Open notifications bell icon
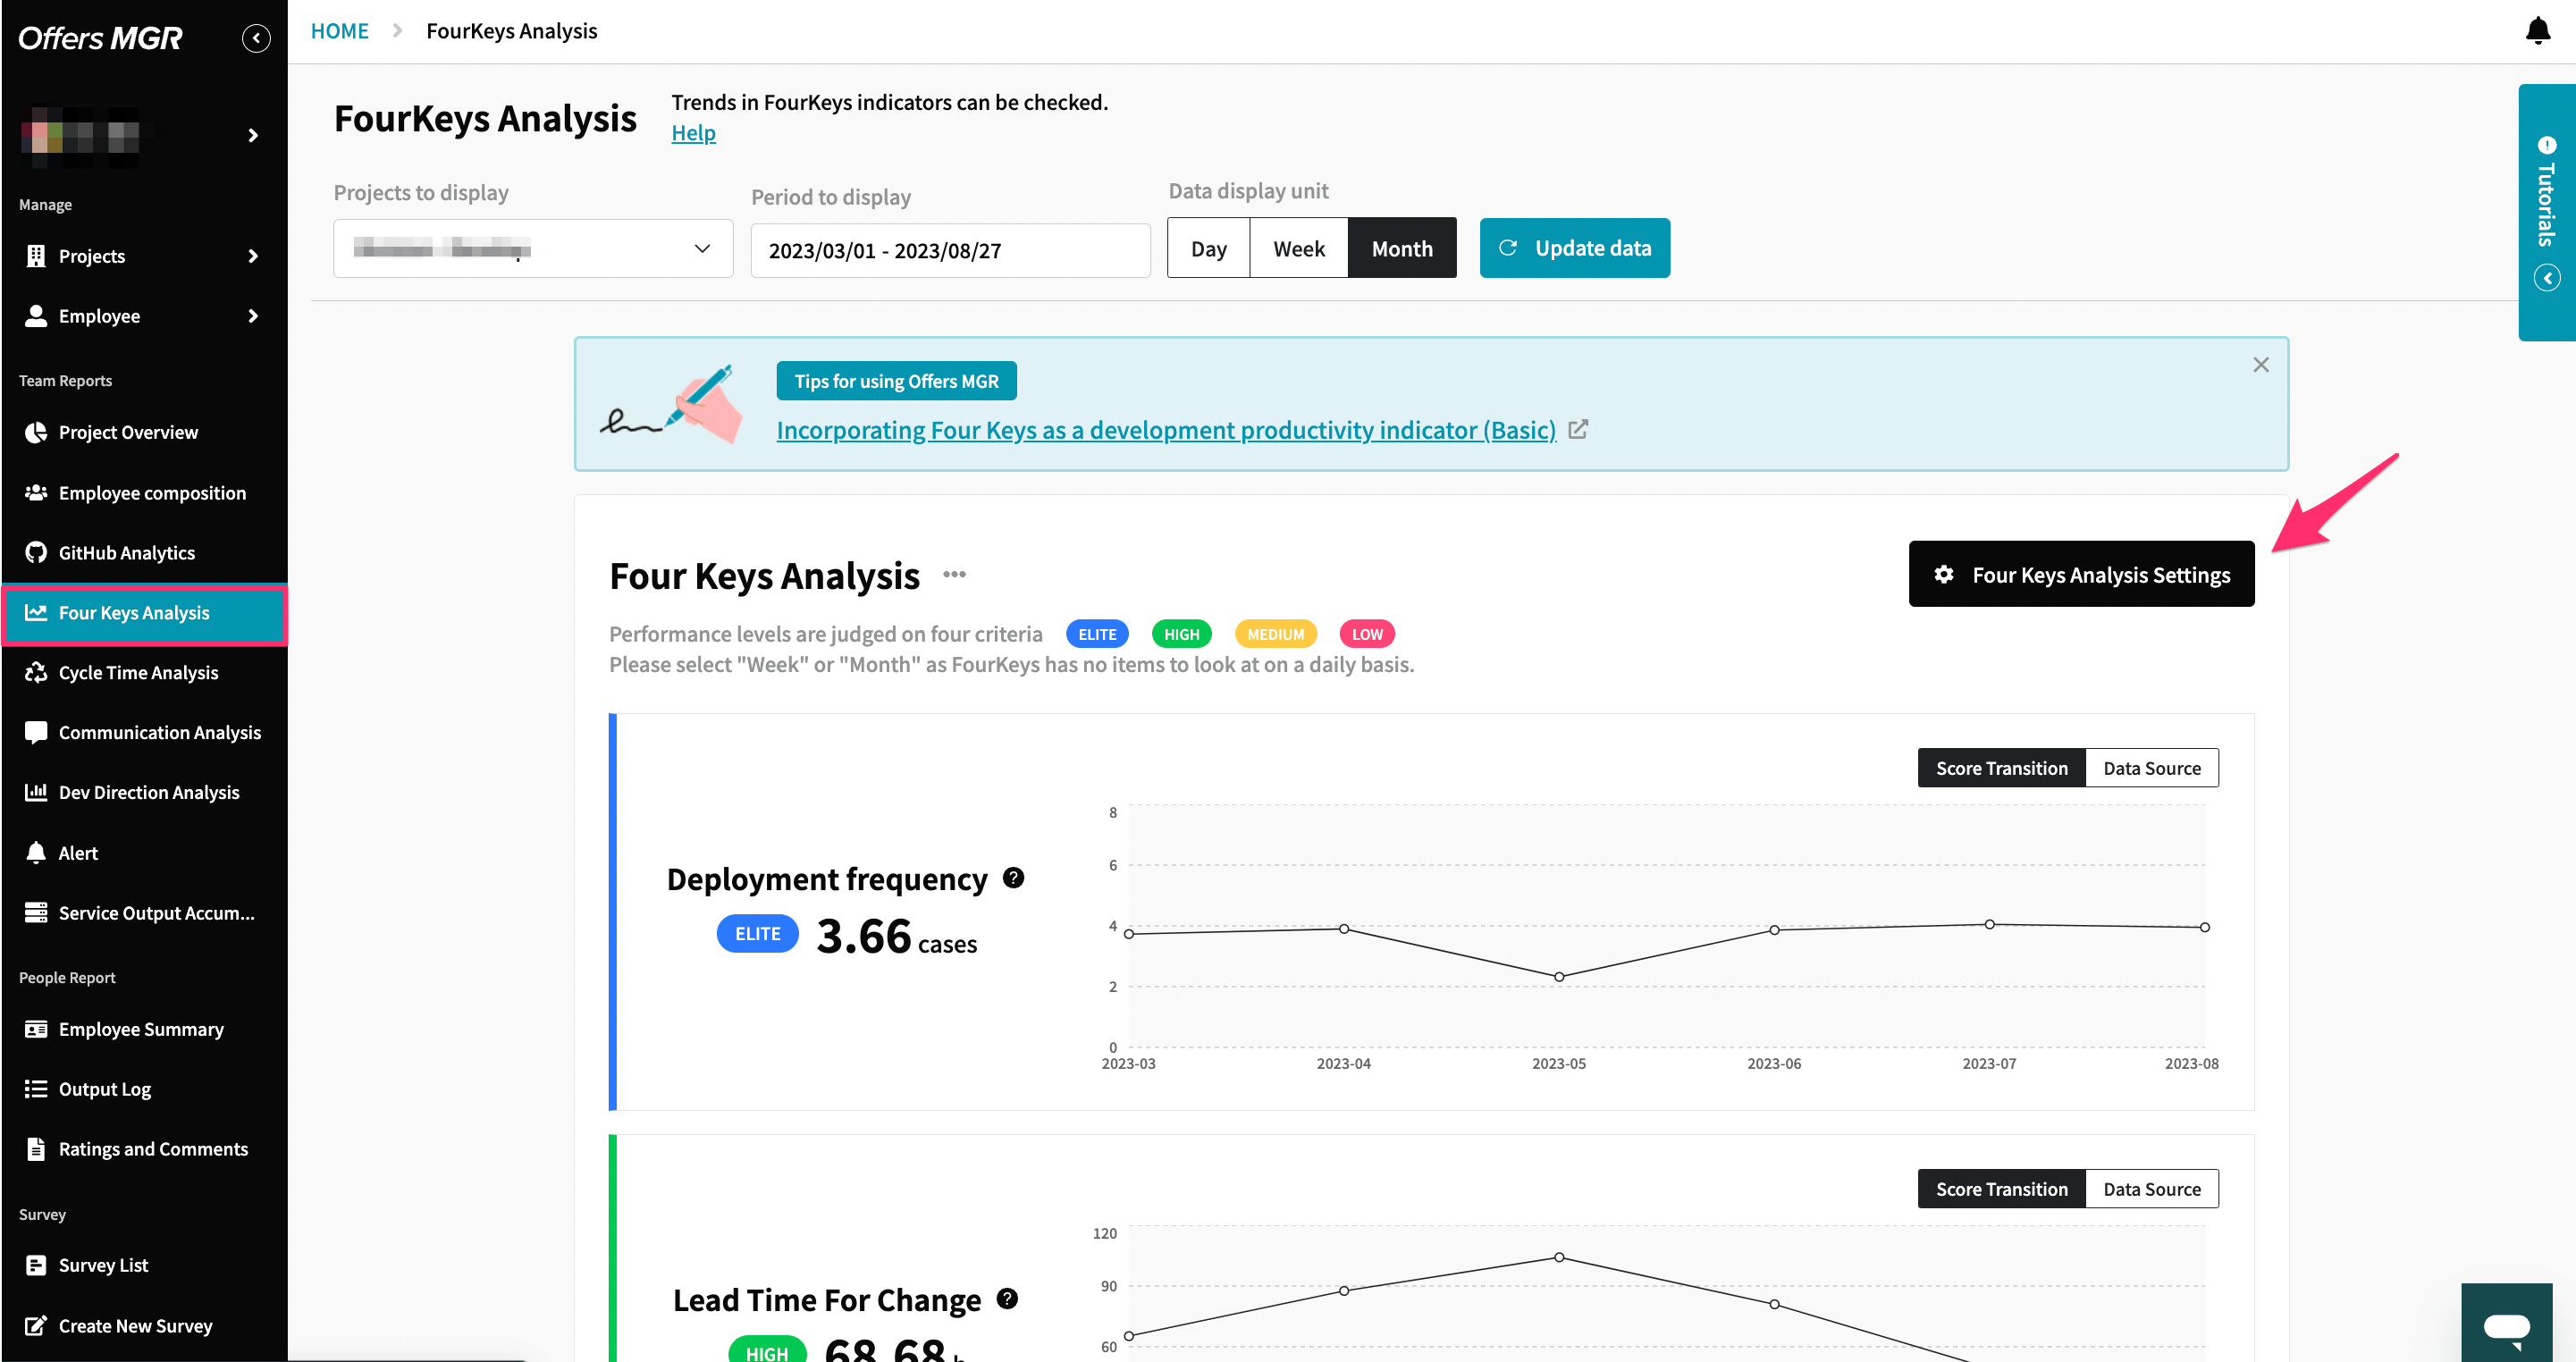The image size is (2576, 1362). pyautogui.click(x=2538, y=31)
